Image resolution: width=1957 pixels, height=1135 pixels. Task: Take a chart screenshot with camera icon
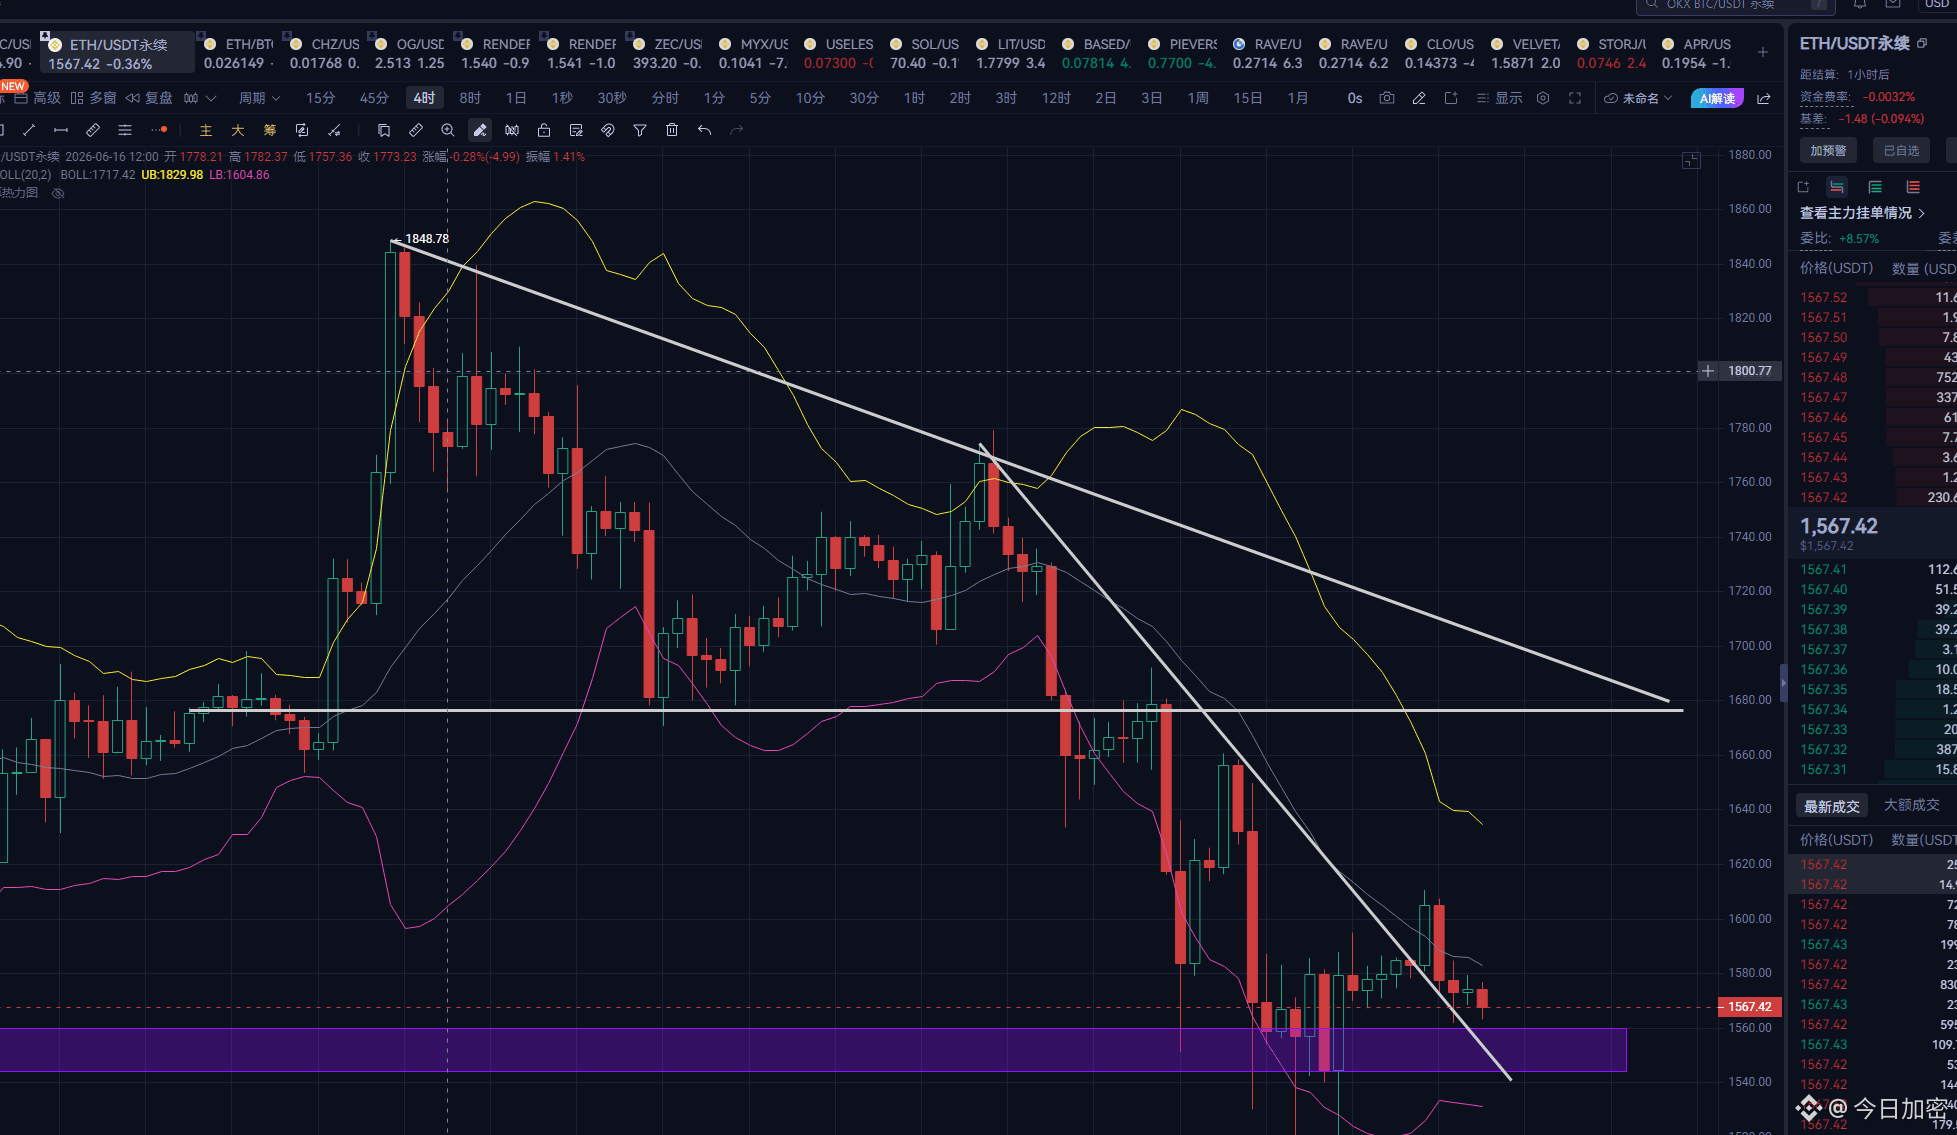pyautogui.click(x=1387, y=98)
